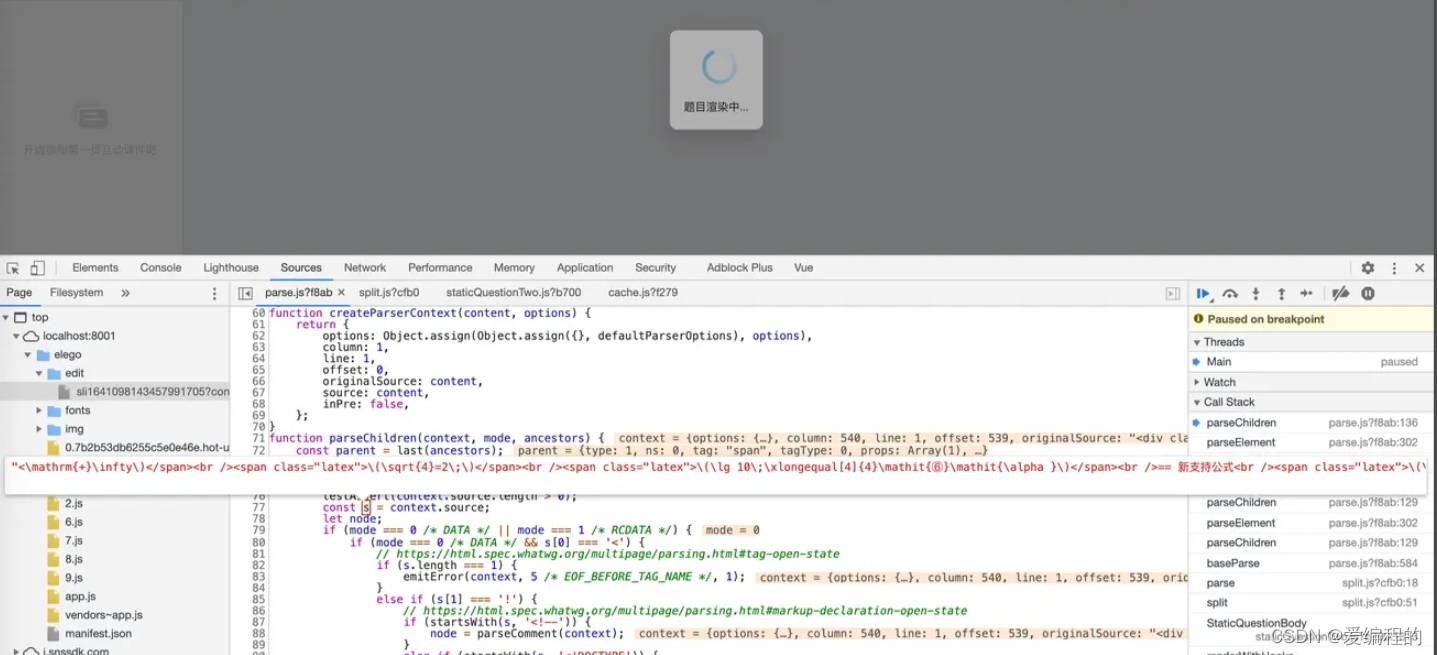This screenshot has width=1437, height=655.
Task: Select the Filesystem navigator tab
Action: pos(77,293)
